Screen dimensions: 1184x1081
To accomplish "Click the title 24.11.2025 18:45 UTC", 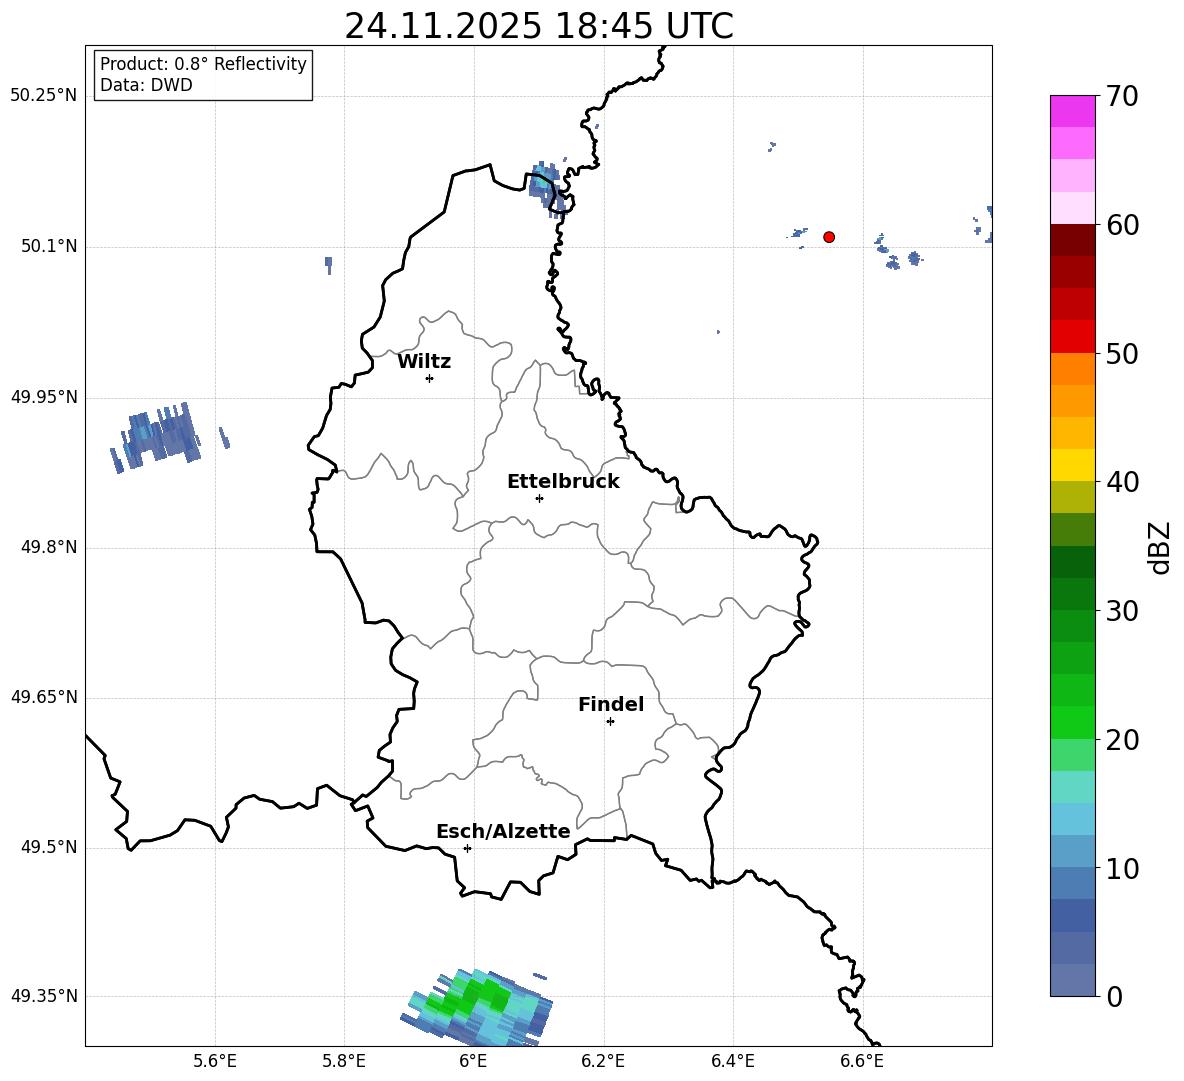I will pos(539,26).
